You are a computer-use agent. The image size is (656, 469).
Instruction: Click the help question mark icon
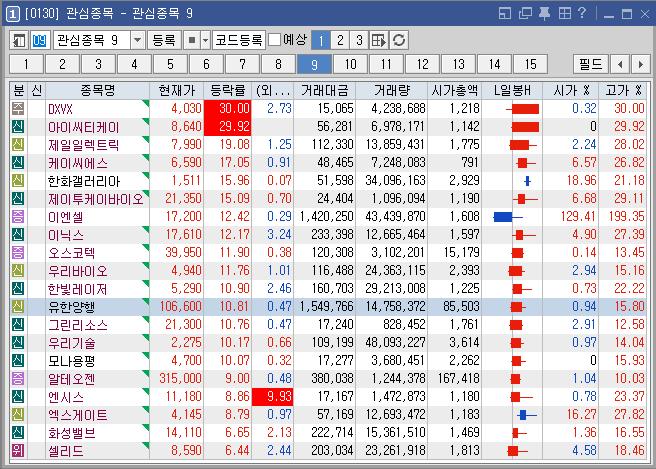(x=582, y=13)
